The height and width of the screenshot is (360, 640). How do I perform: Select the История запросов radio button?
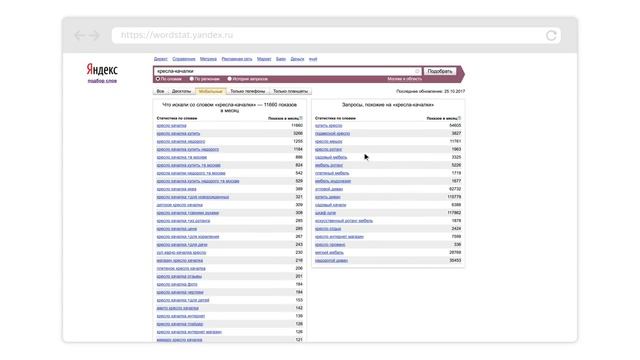(229, 79)
